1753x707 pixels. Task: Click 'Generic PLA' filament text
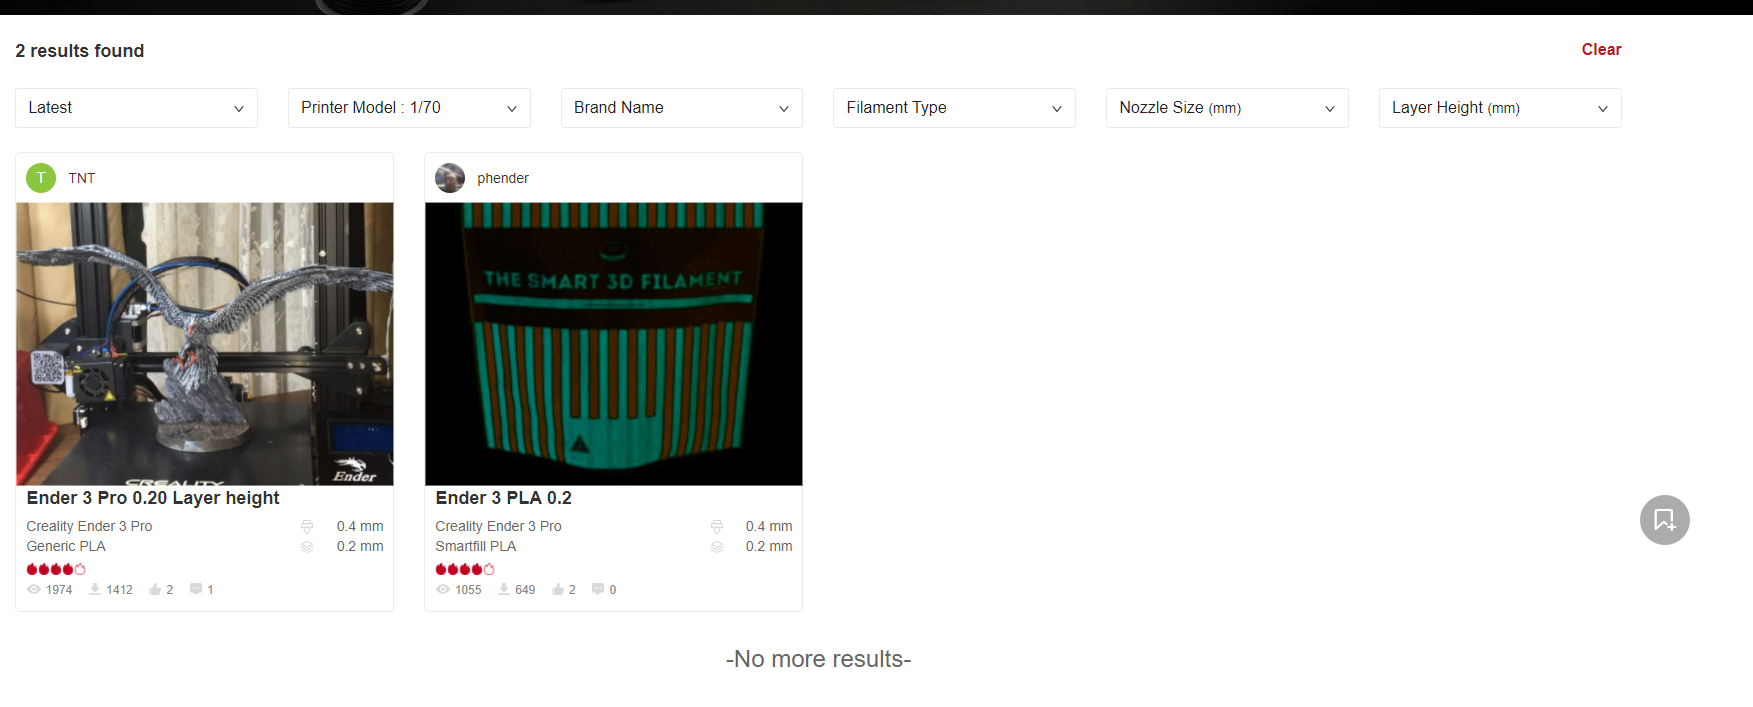[x=66, y=546]
